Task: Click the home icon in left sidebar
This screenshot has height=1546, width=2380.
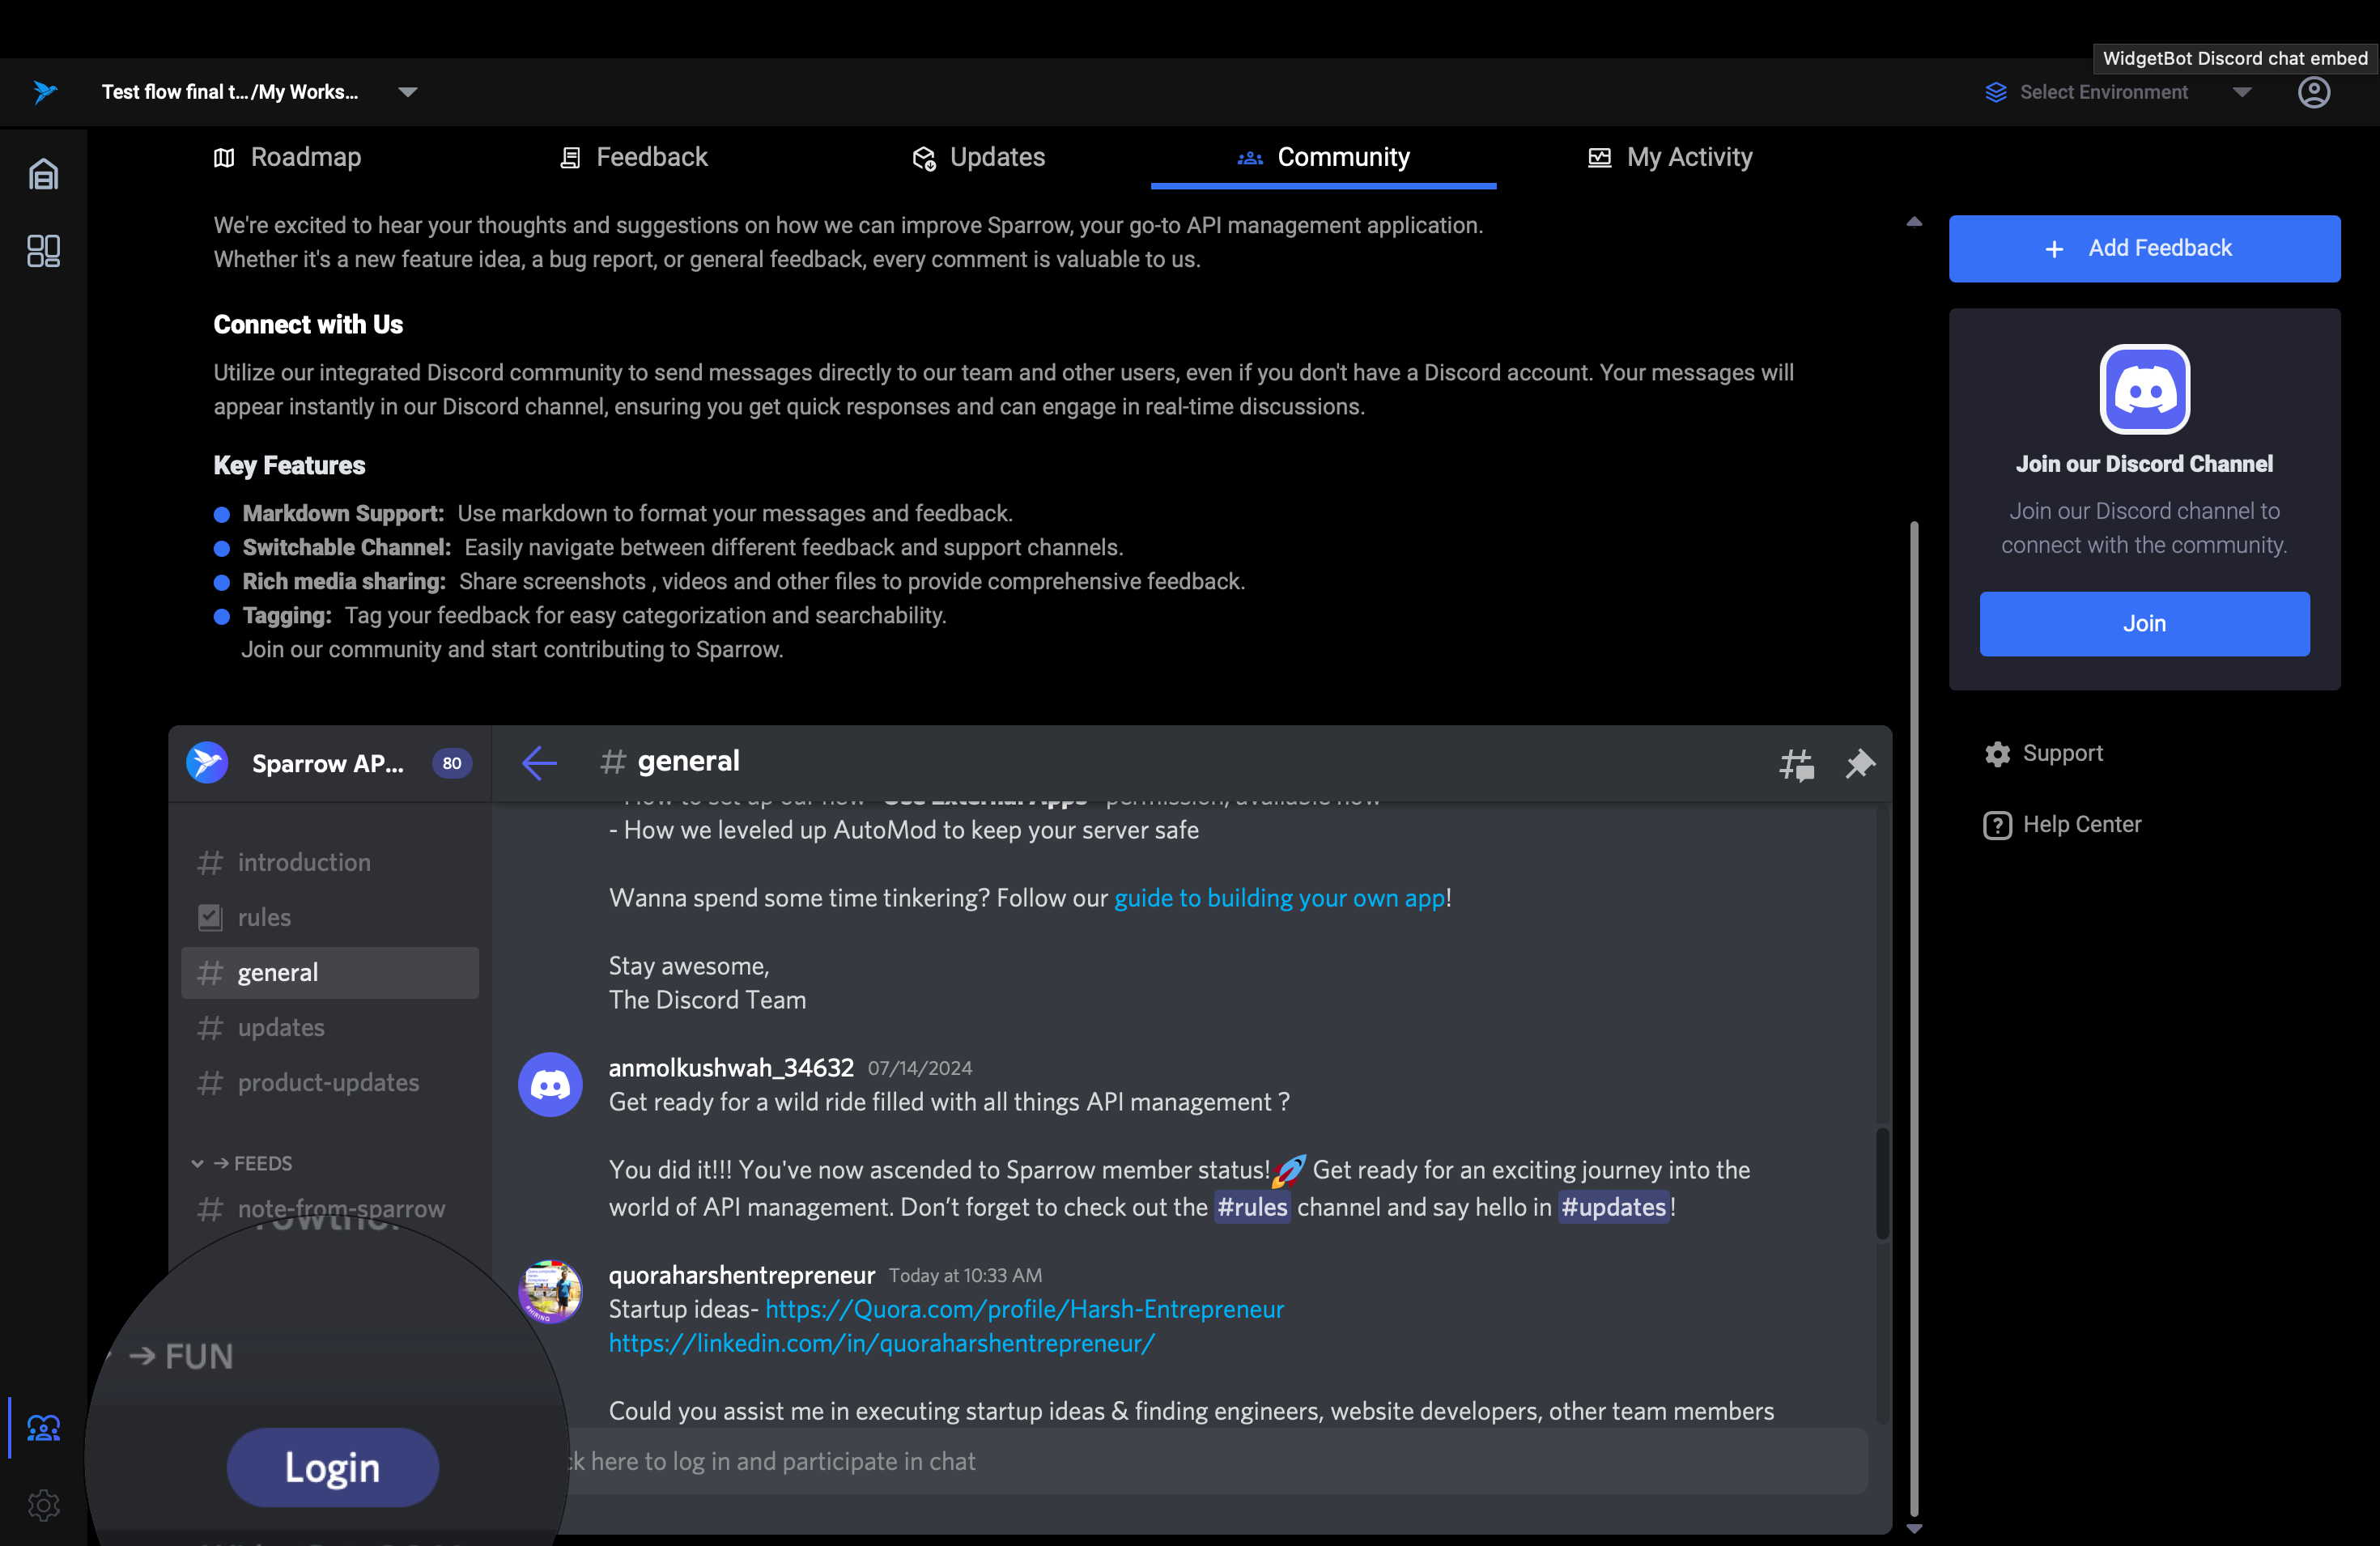Action: pos(43,174)
